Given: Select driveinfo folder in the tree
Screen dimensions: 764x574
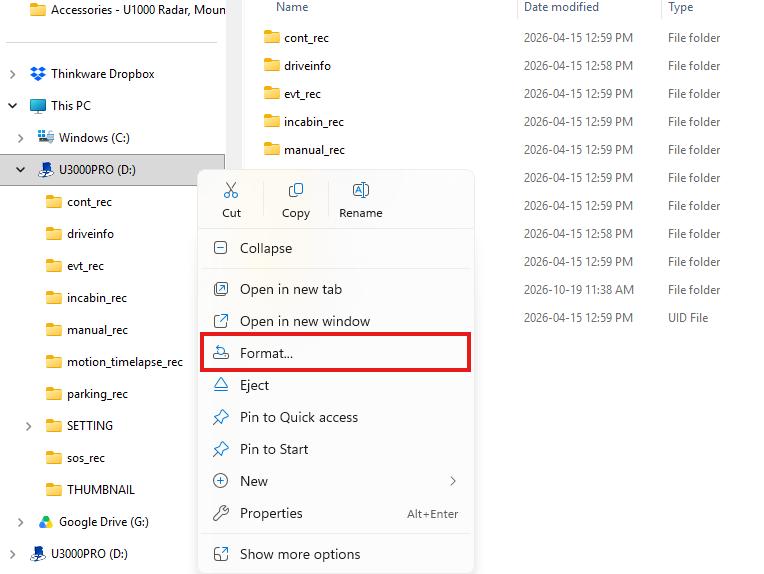Looking at the screenshot, I should 90,233.
